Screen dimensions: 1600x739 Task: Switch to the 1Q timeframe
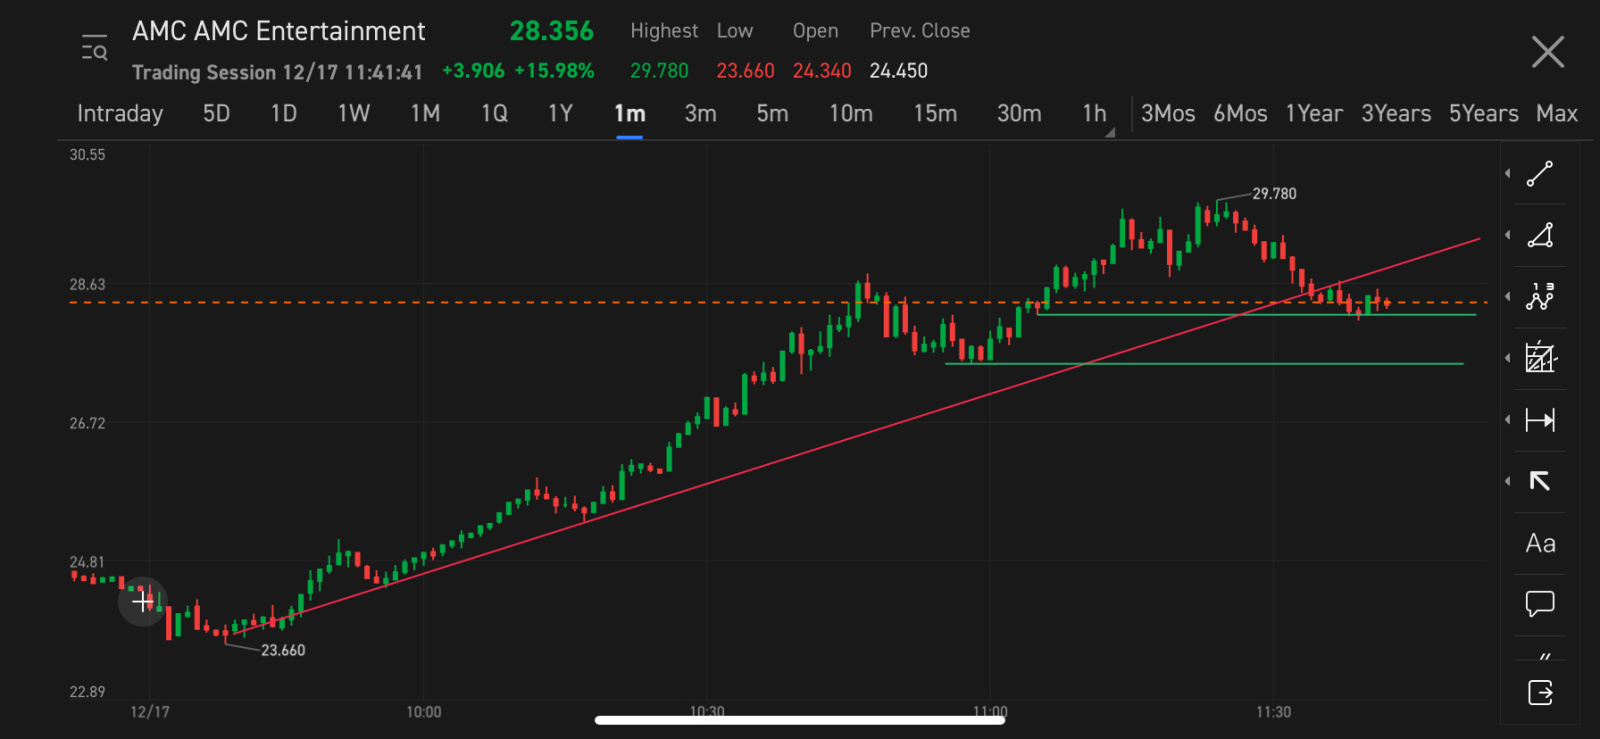coord(494,113)
